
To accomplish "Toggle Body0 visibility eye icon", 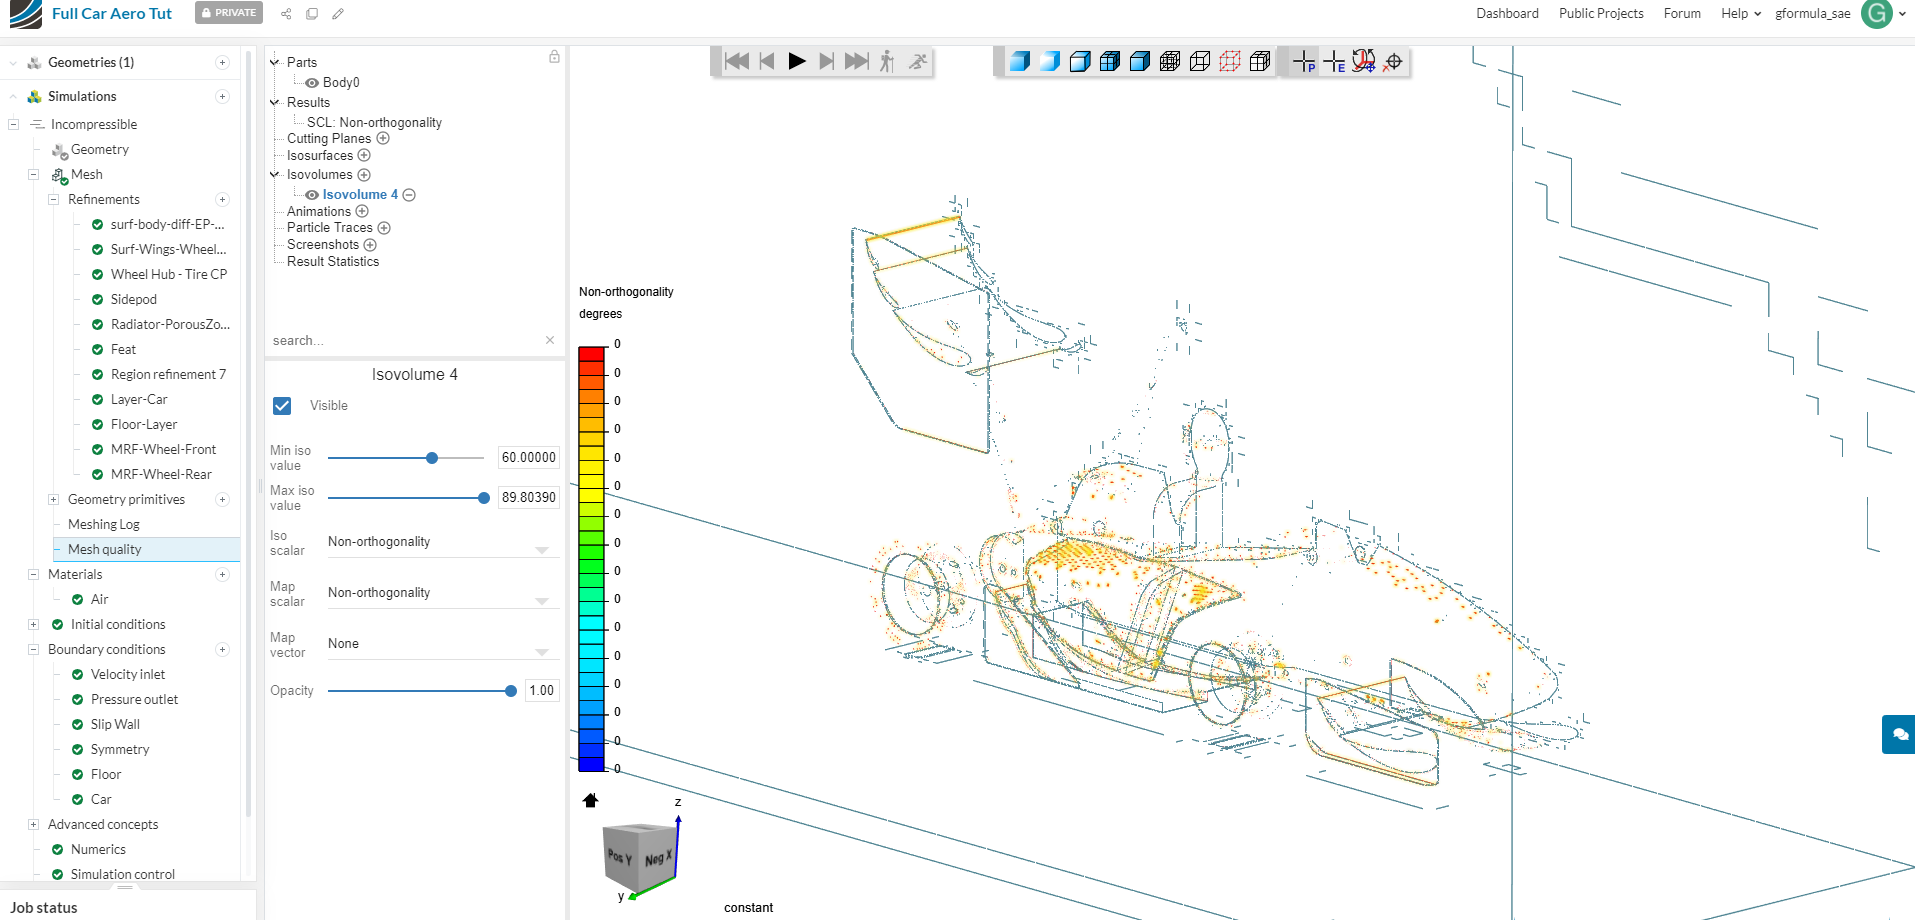I will [312, 83].
